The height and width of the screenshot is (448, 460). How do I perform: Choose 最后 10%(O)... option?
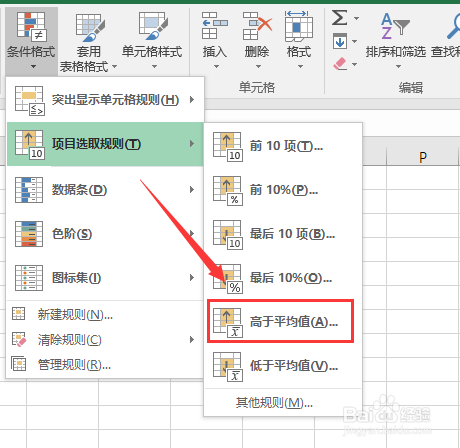pyautogui.click(x=283, y=278)
